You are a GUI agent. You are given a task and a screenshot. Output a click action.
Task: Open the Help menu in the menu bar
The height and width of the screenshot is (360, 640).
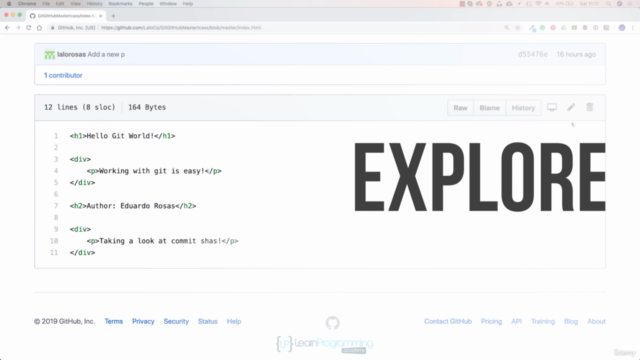tap(188, 4)
